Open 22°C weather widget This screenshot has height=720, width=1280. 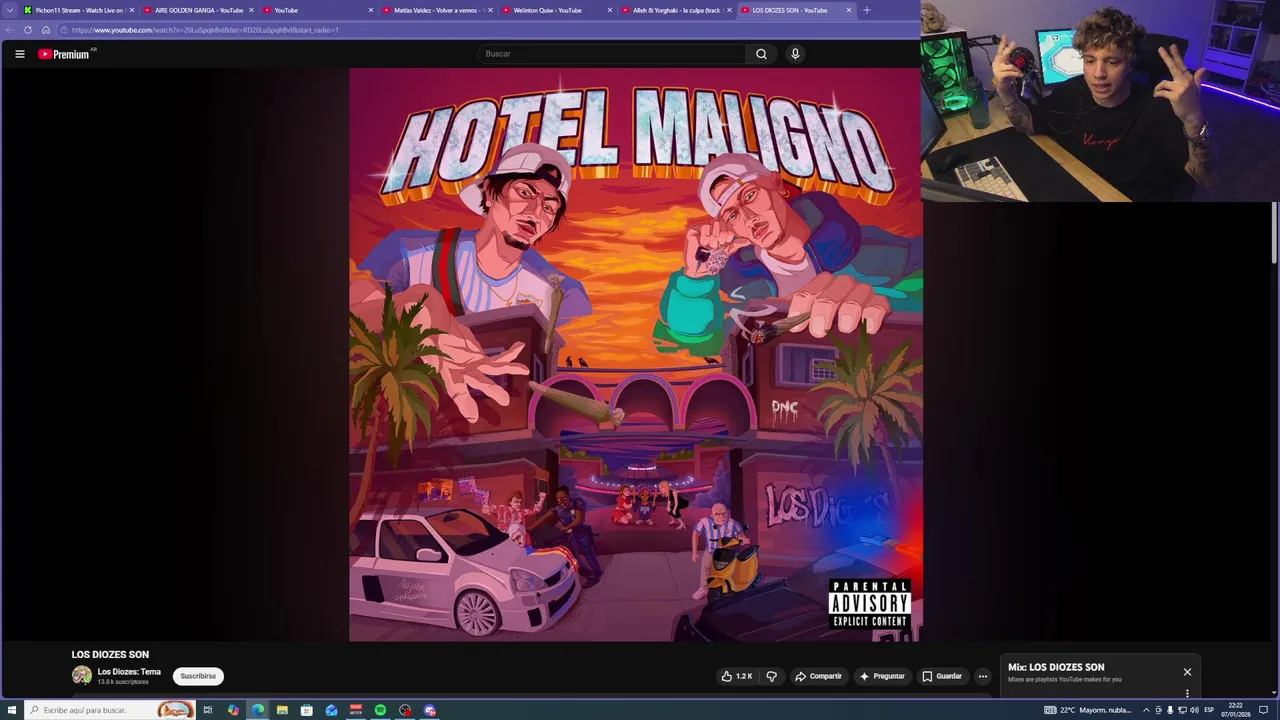pos(1088,710)
